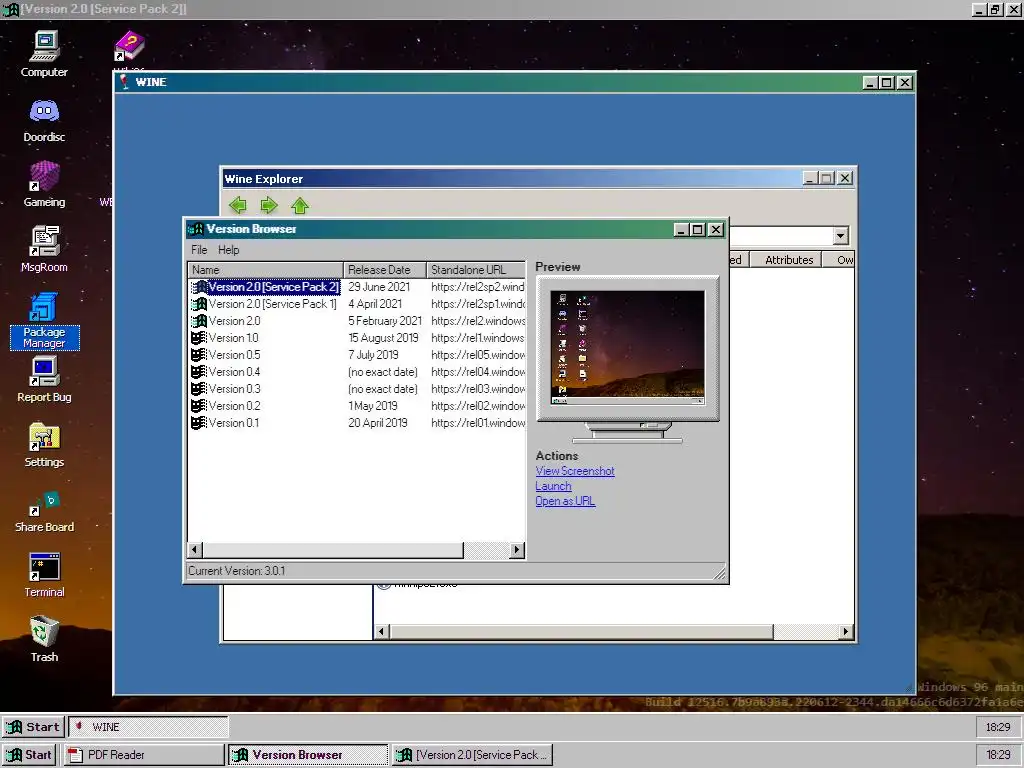Viewport: 1024px width, 768px height.
Task: Click icon of Version 2.0 [Service Pack 1] row
Action: tap(199, 304)
